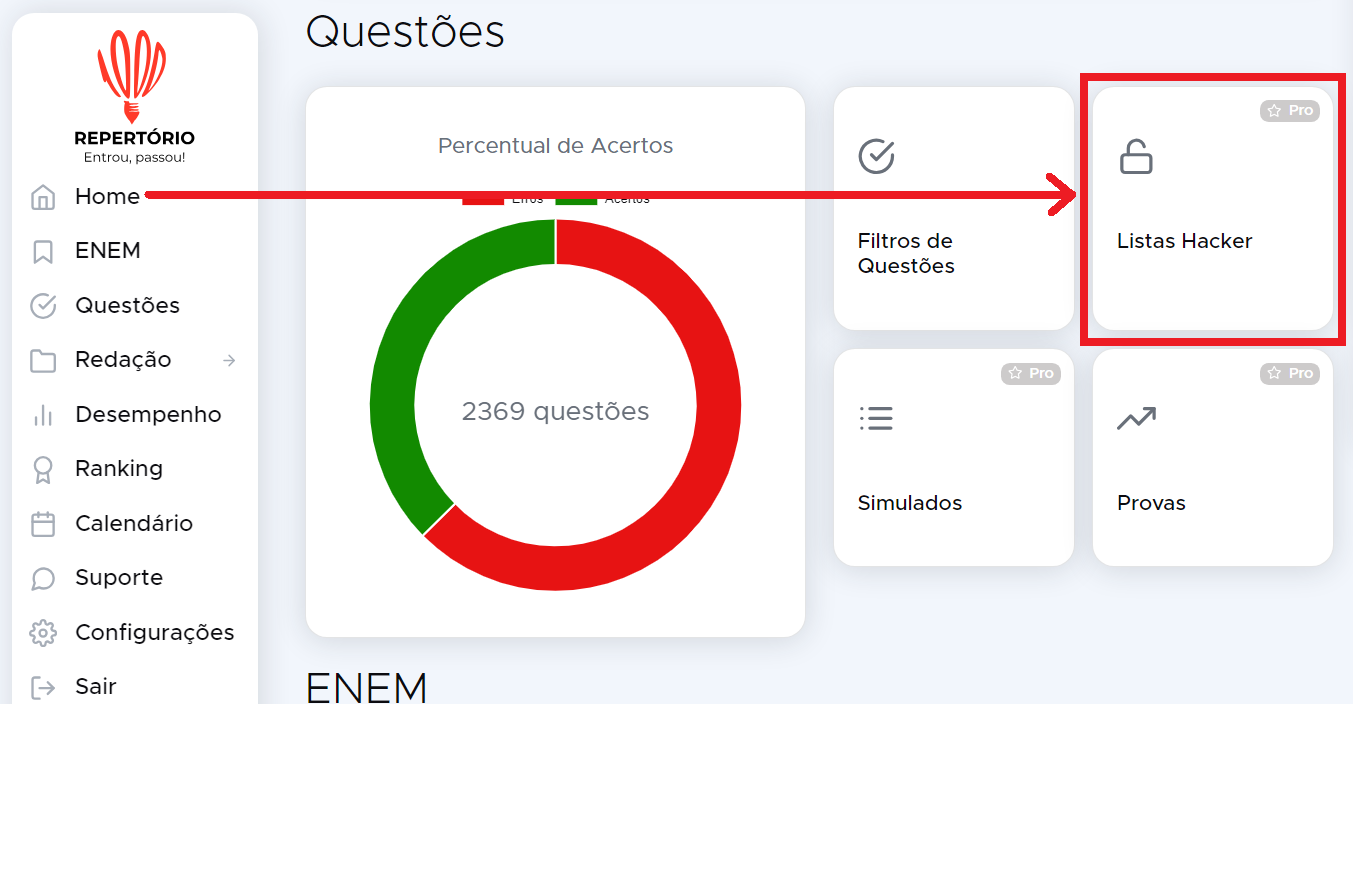Image resolution: width=1353 pixels, height=881 pixels.
Task: Select the Desempenho menu label
Action: 148,415
